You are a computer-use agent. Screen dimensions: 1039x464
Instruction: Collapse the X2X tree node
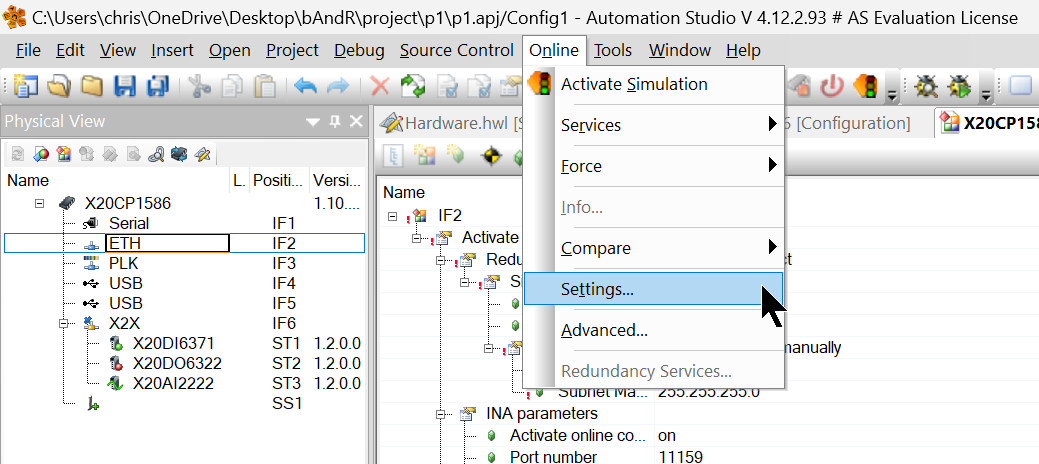tap(64, 323)
